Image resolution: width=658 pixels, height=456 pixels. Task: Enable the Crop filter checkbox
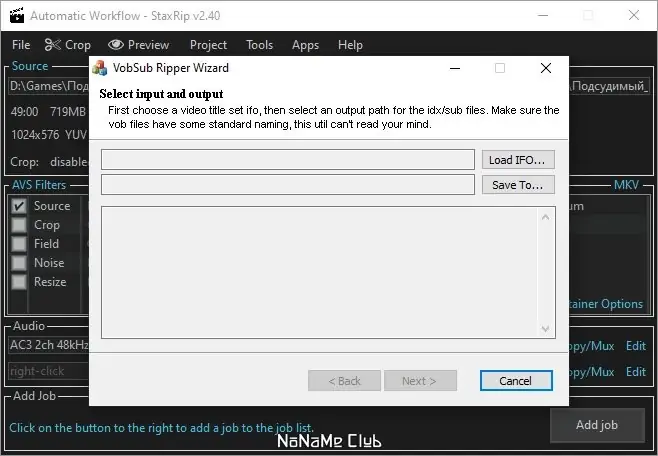click(x=18, y=225)
